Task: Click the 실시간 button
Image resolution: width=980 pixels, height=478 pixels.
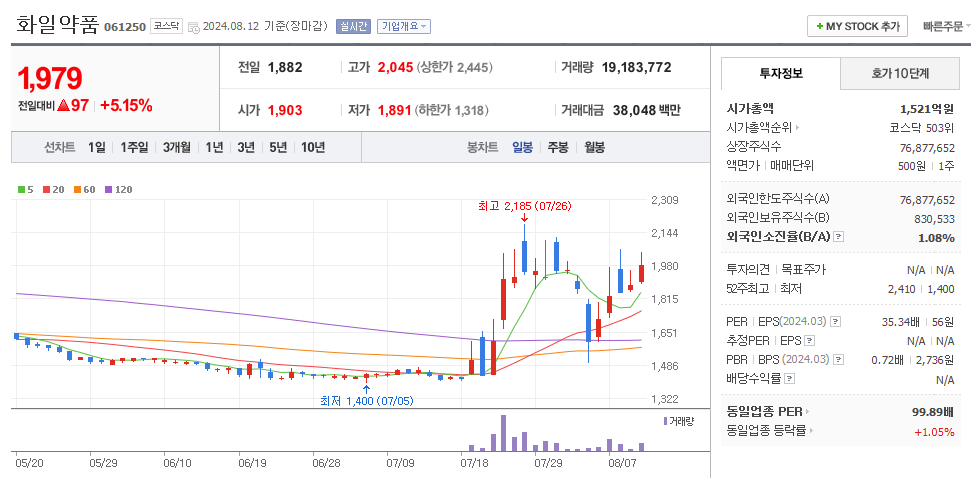Action: (354, 26)
